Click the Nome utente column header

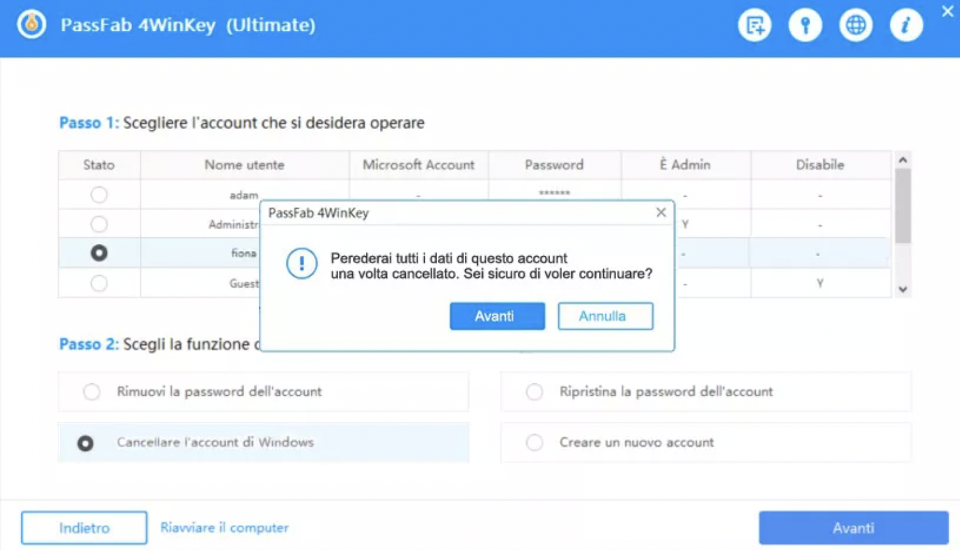[244, 165]
